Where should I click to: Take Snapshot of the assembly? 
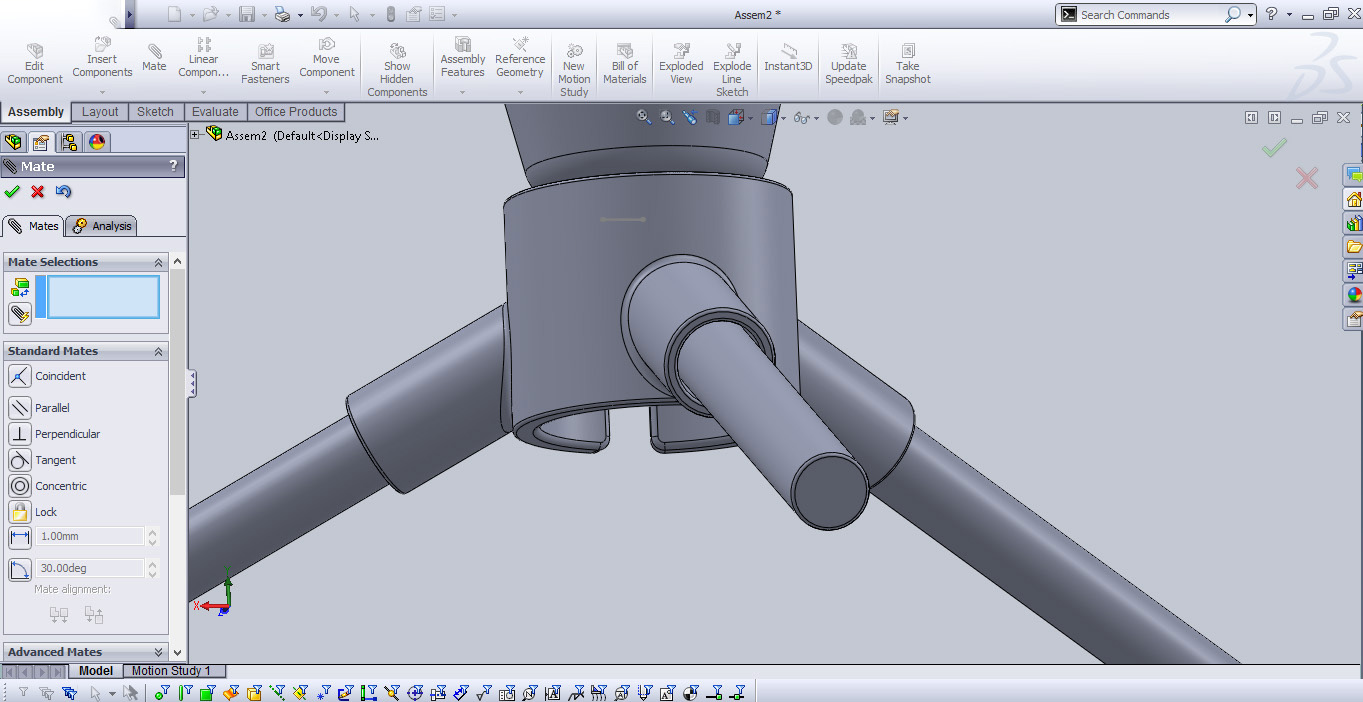907,64
